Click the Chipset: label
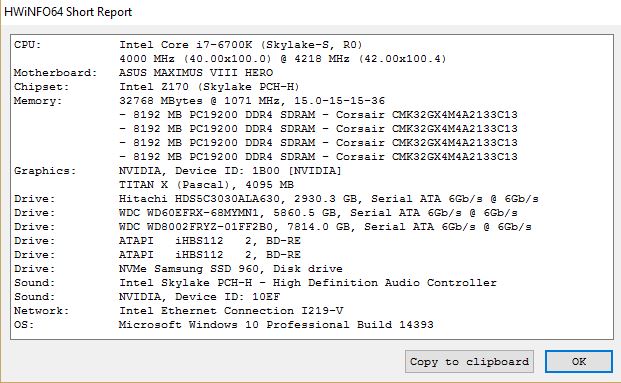Viewport: 621px width, 383px height. tap(42, 87)
